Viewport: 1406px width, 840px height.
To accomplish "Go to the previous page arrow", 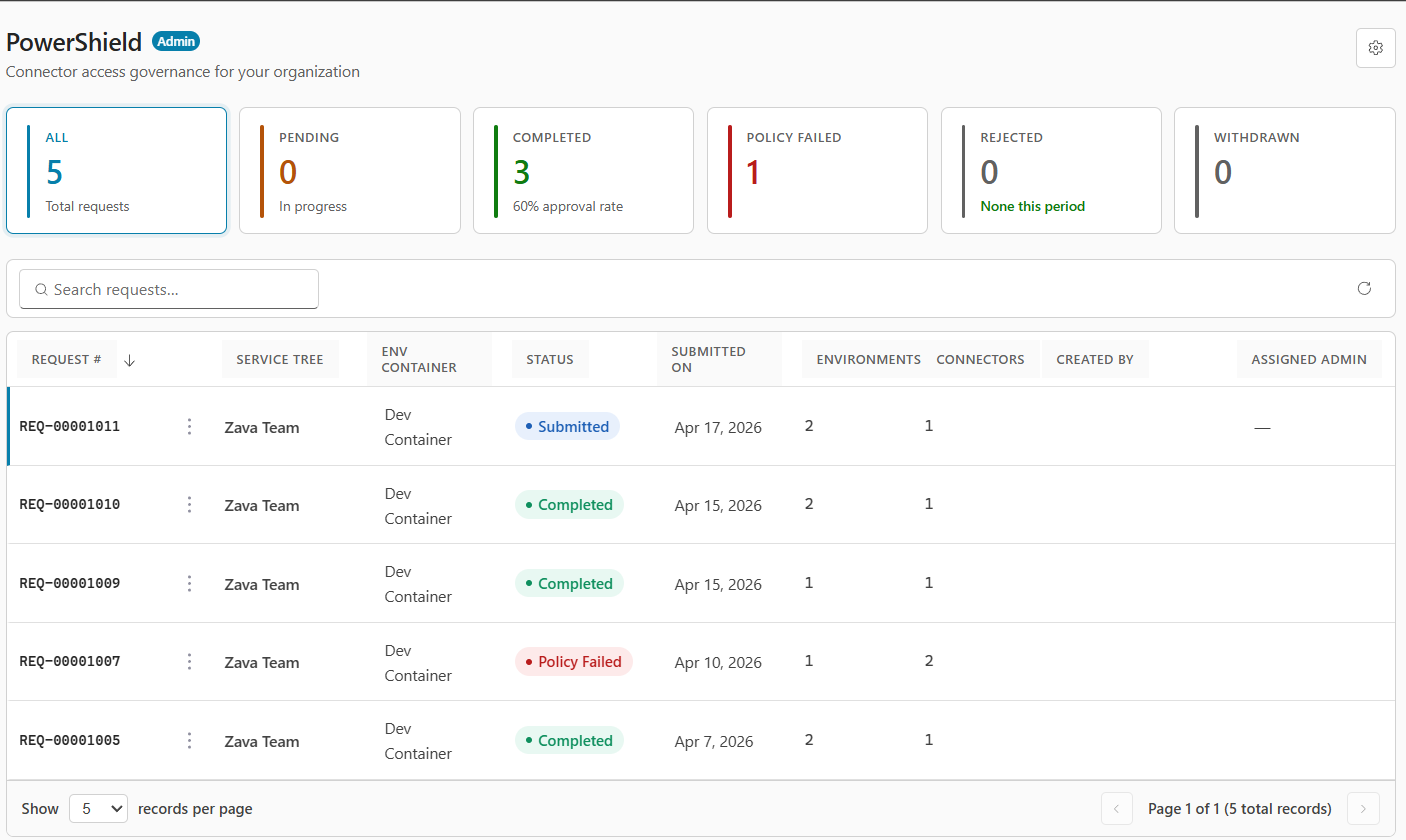I will click(1117, 809).
